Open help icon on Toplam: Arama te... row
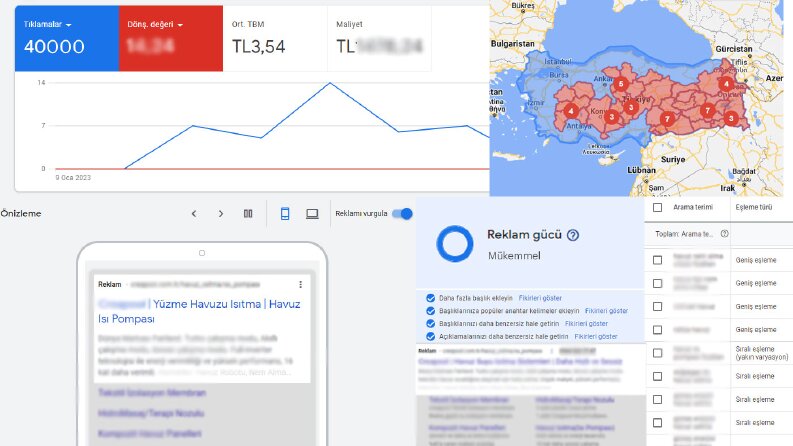This screenshot has width=793, height=446. pyautogui.click(x=724, y=234)
